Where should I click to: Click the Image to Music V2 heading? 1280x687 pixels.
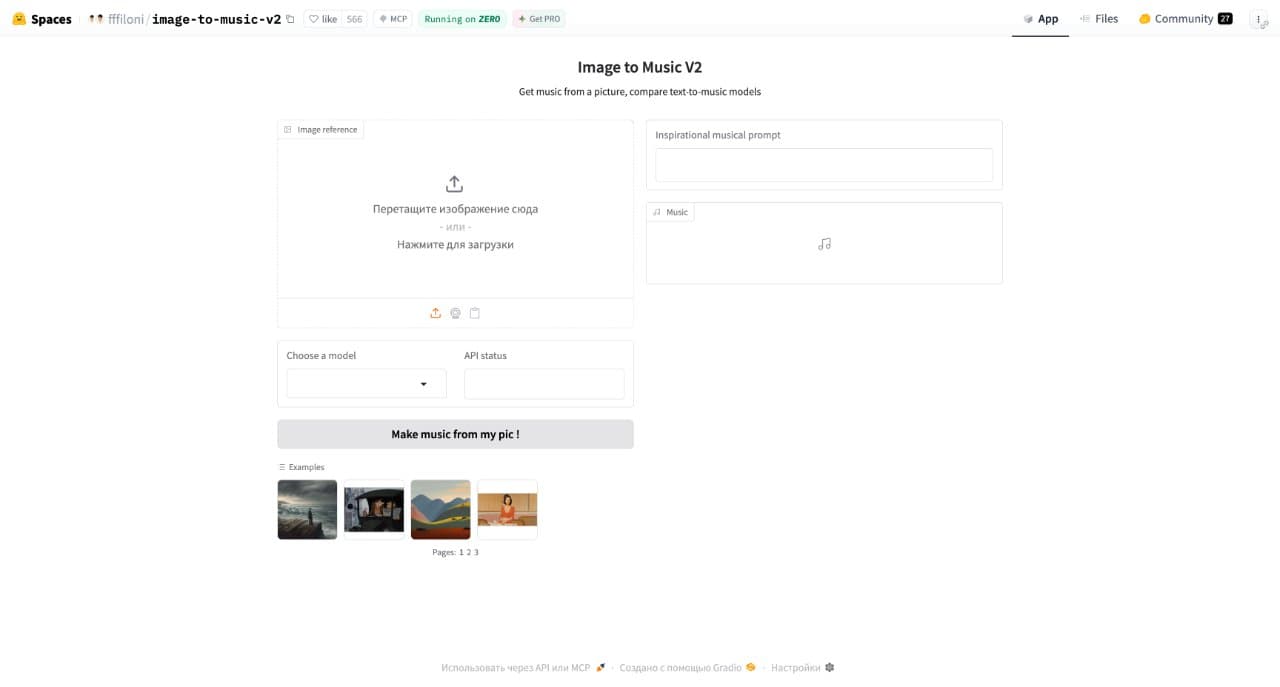tap(640, 67)
